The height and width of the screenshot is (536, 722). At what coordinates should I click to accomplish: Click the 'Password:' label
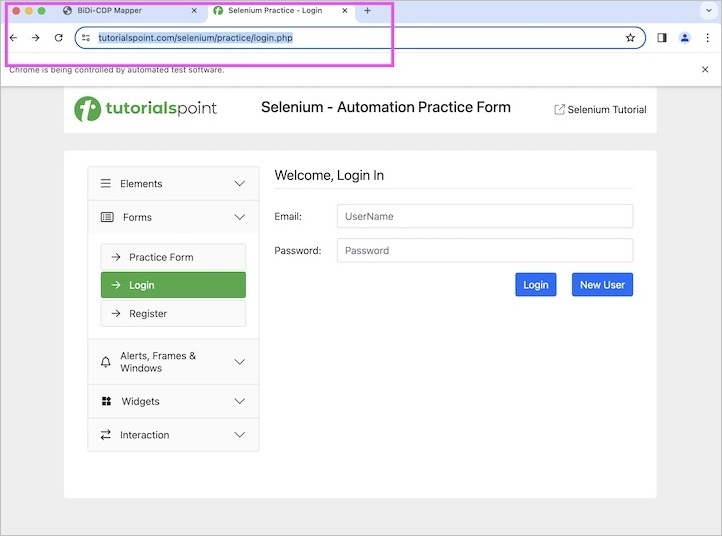tap(297, 251)
